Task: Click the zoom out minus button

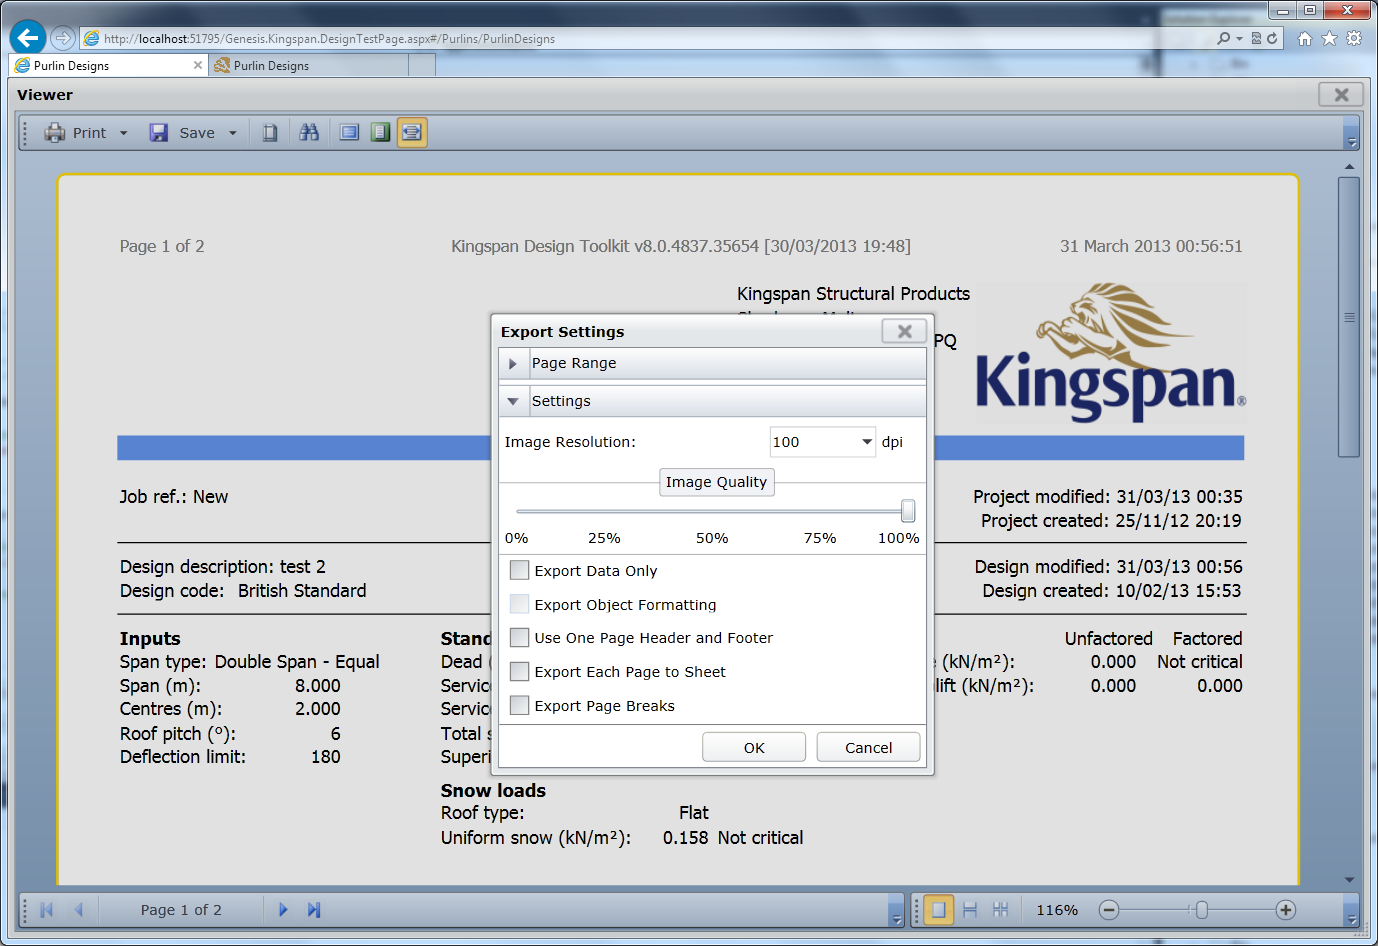Action: [x=1108, y=910]
